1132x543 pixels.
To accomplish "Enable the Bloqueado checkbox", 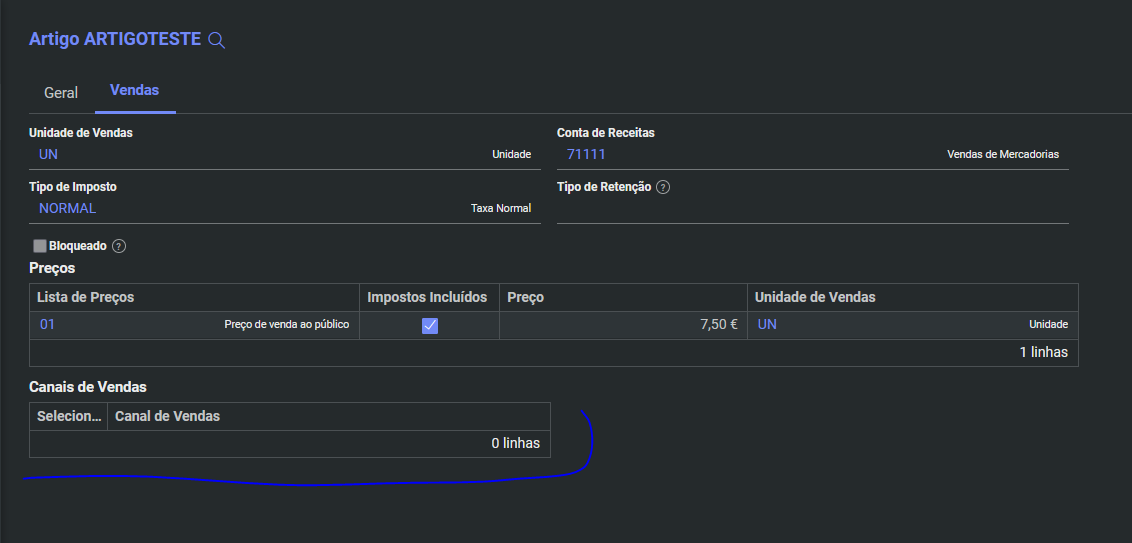I will coord(40,246).
